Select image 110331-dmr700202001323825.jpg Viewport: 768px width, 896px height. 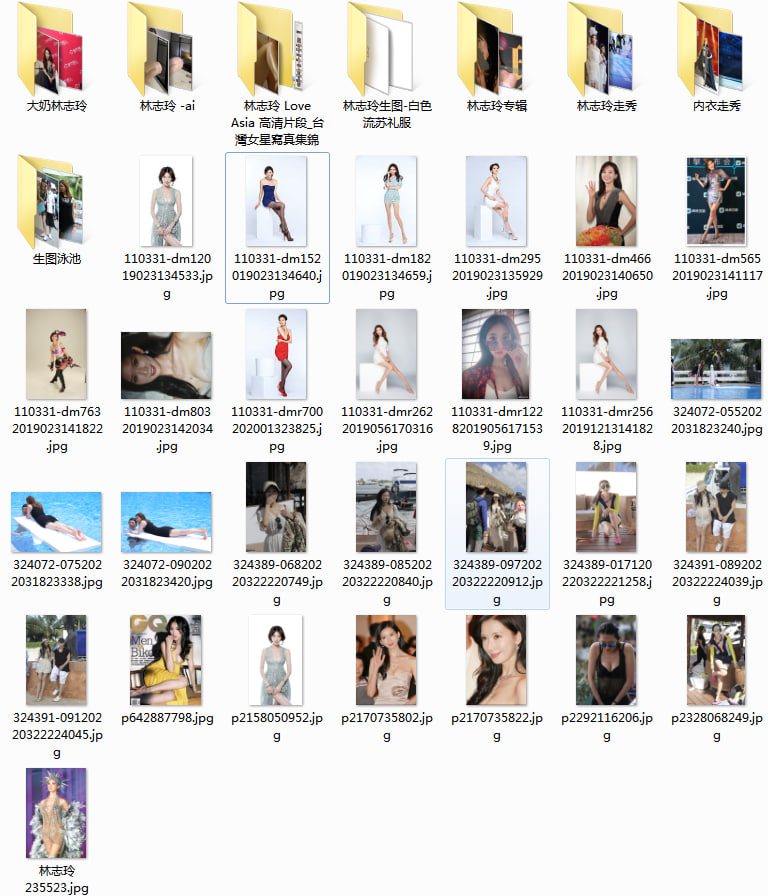pos(277,354)
